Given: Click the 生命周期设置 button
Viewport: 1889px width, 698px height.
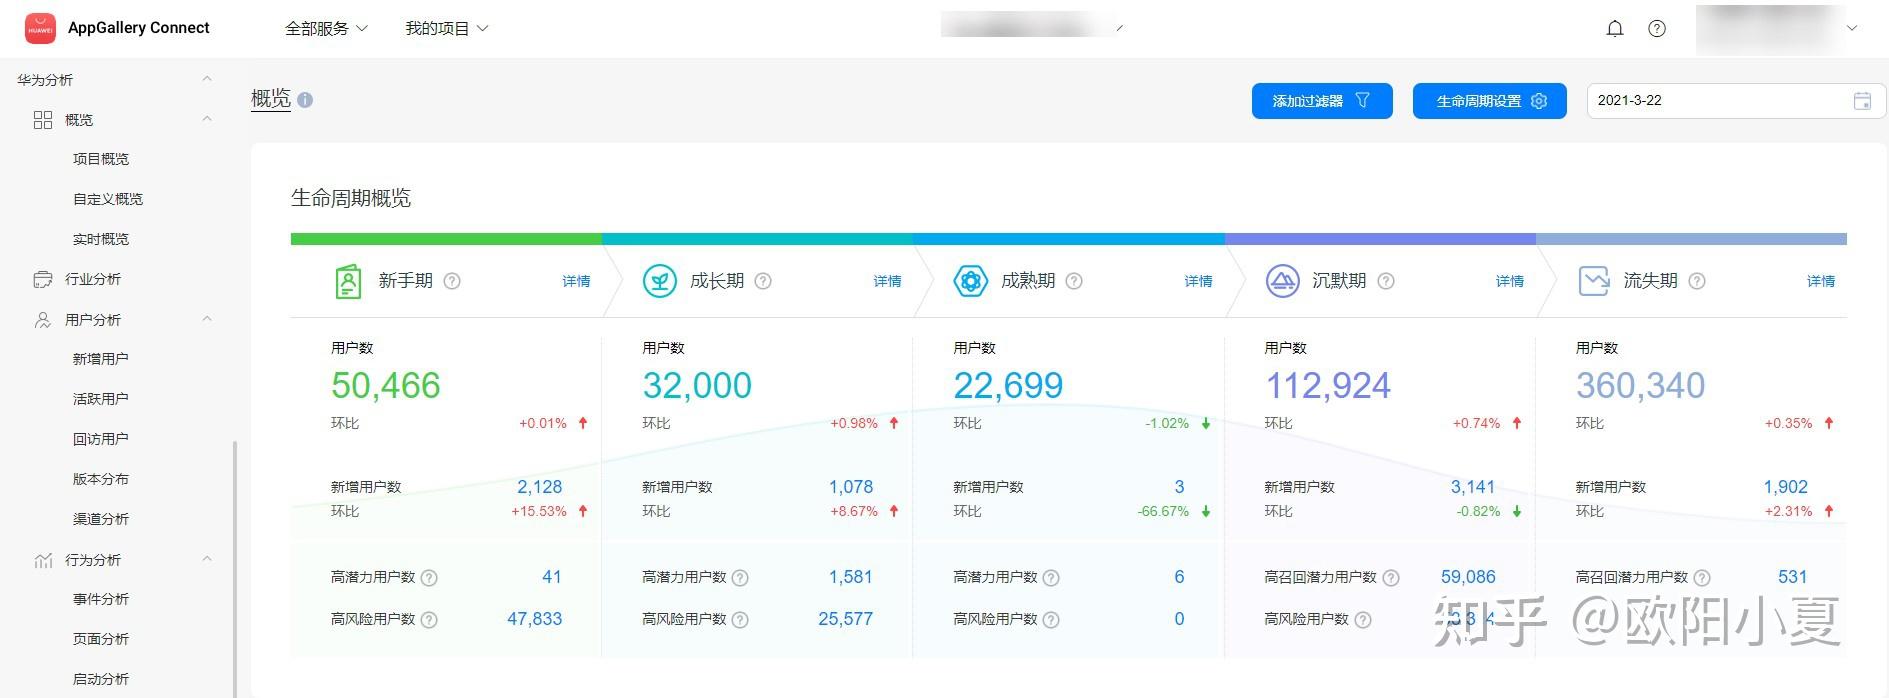Looking at the screenshot, I should point(1490,101).
